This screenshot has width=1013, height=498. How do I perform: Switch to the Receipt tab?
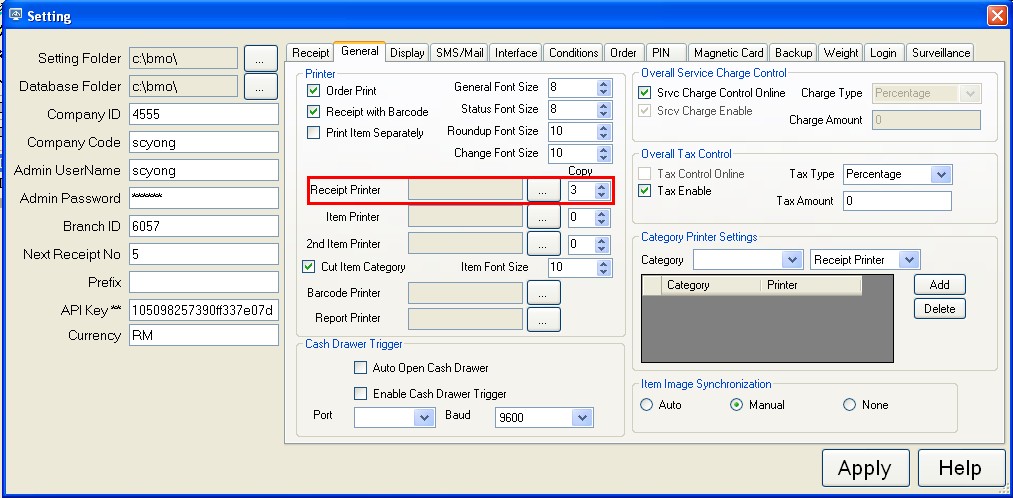click(x=311, y=53)
